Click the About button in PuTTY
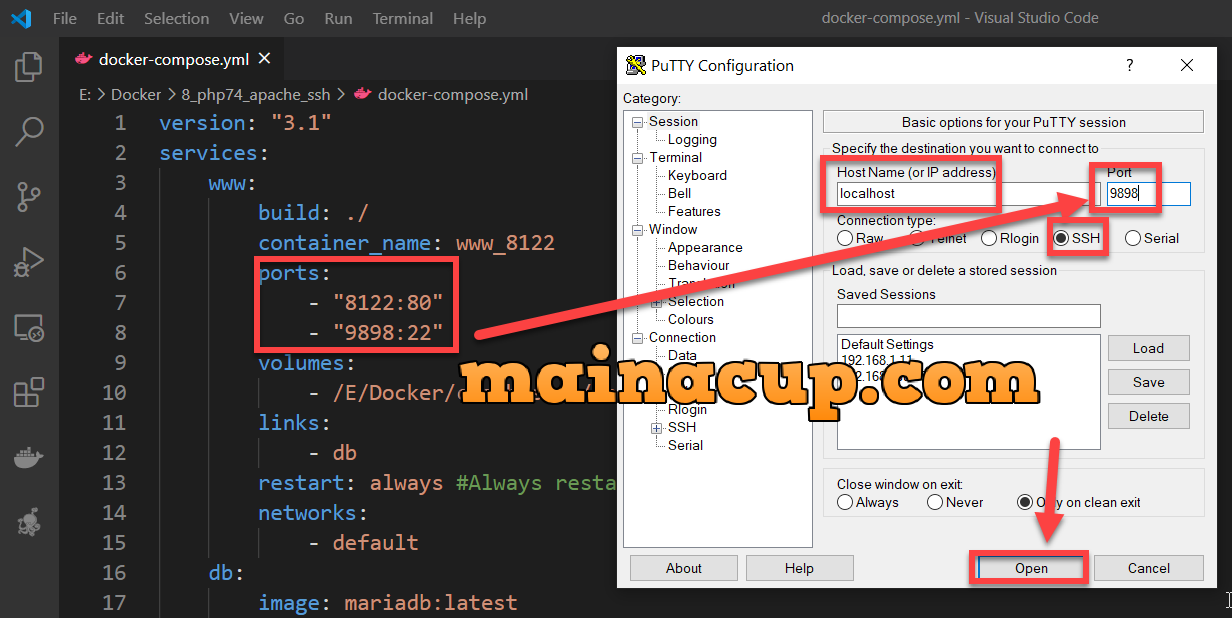The image size is (1232, 618). pyautogui.click(x=684, y=568)
